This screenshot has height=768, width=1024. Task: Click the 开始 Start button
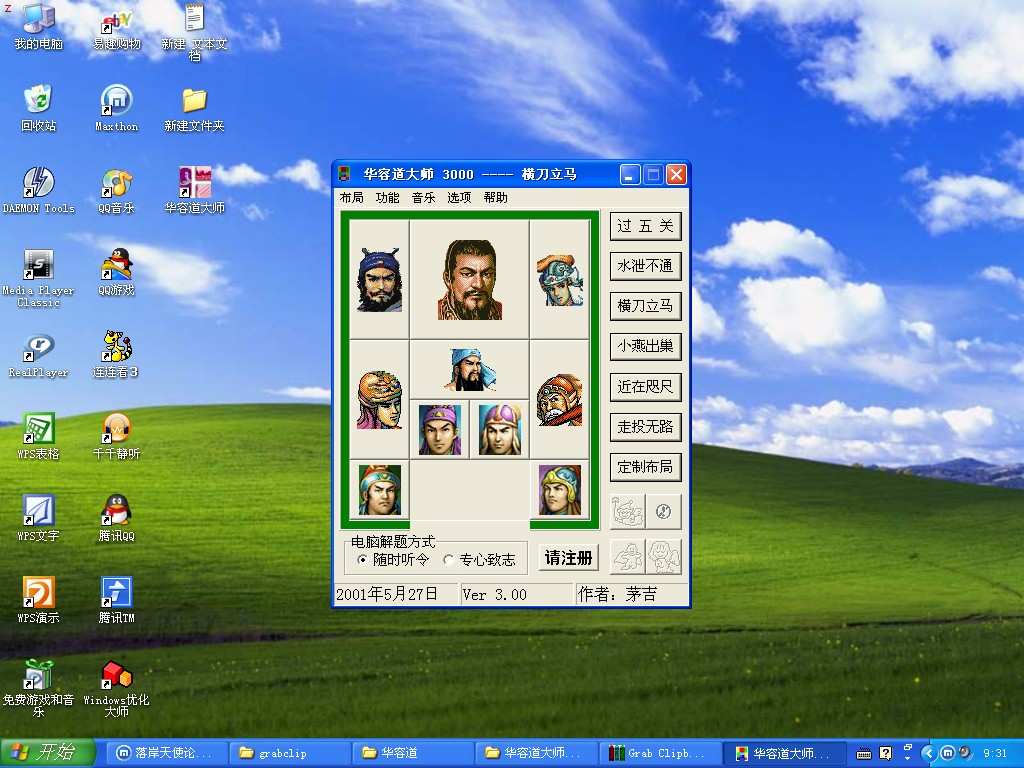(x=47, y=753)
